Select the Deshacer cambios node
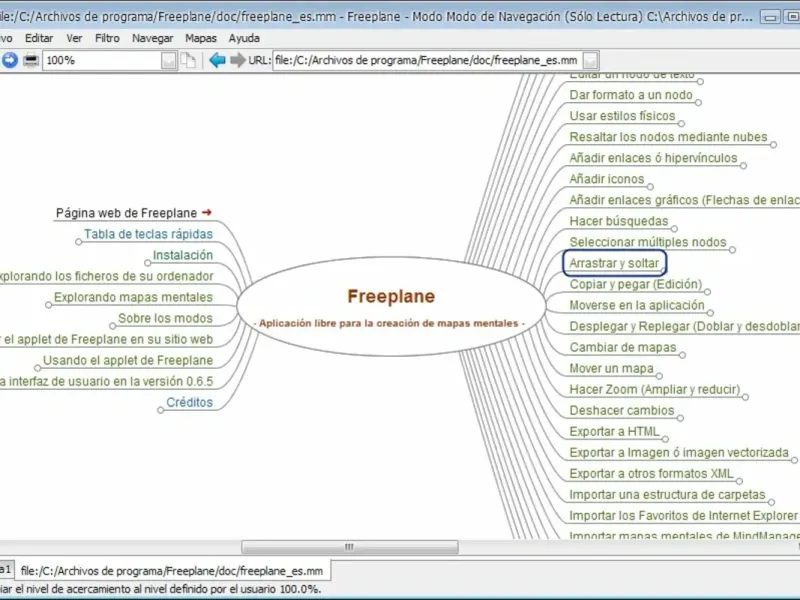 click(621, 410)
